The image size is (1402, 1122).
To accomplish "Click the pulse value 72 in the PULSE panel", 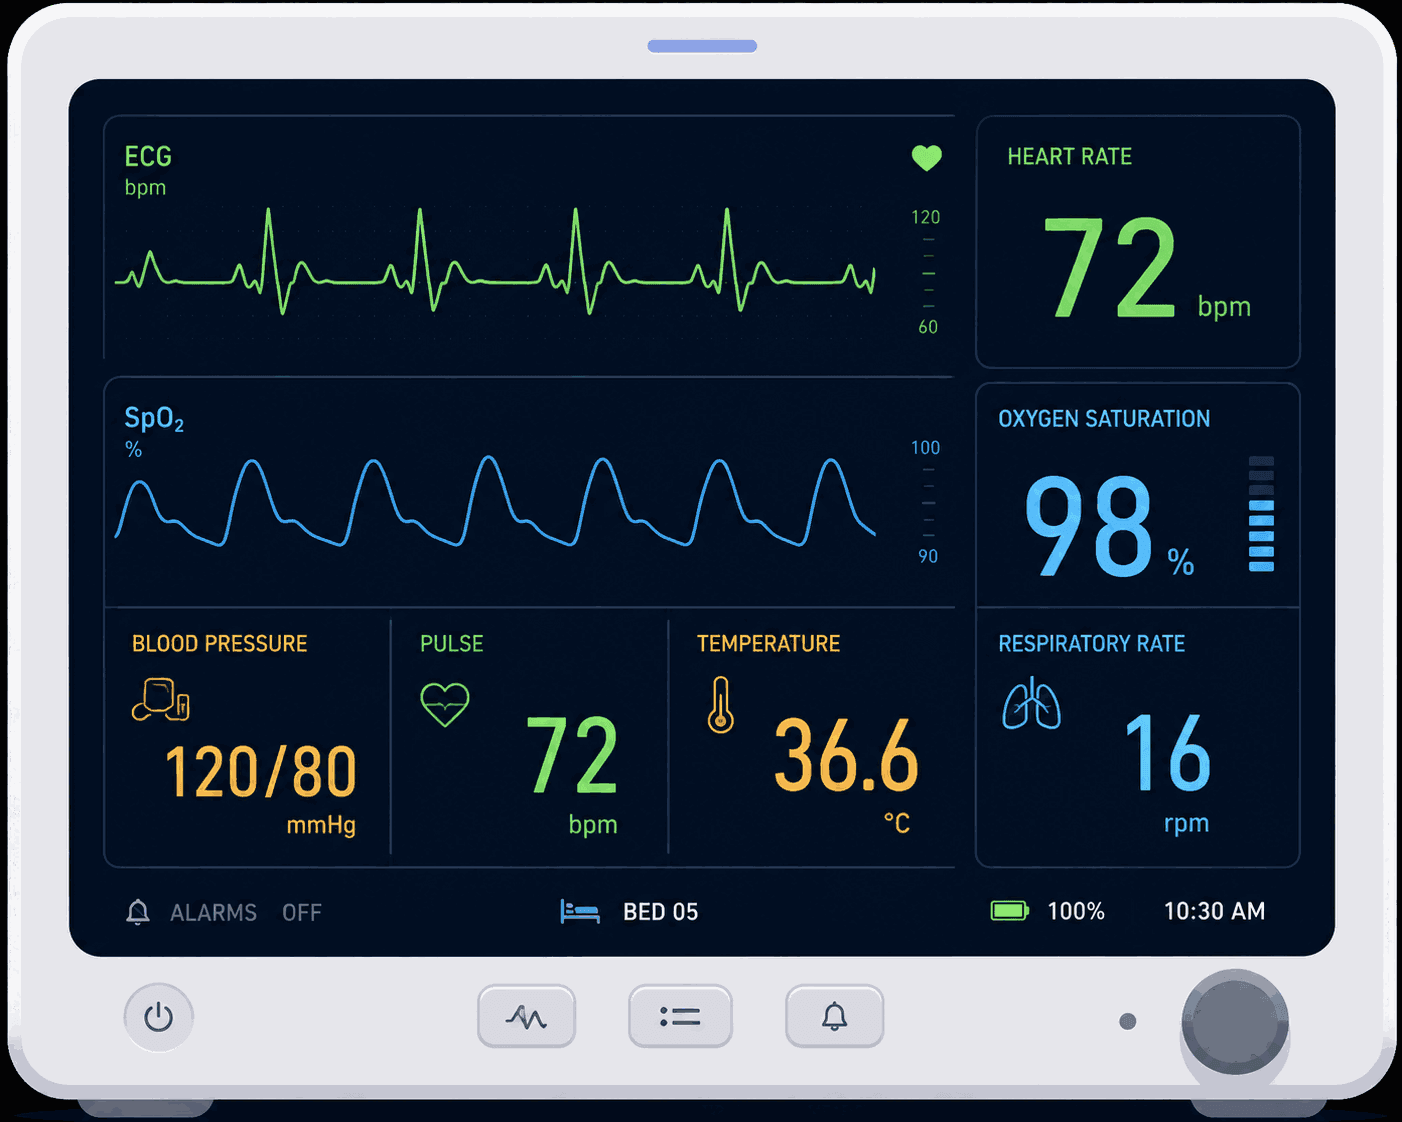I will pyautogui.click(x=572, y=755).
